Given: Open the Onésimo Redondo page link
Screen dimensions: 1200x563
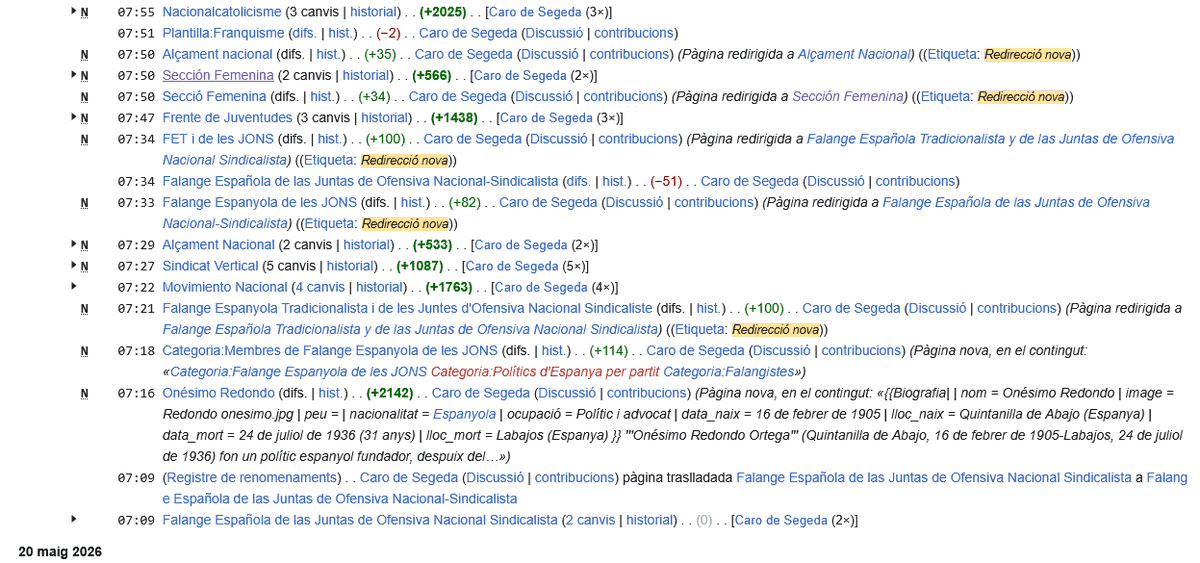Looking at the screenshot, I should [x=218, y=393].
